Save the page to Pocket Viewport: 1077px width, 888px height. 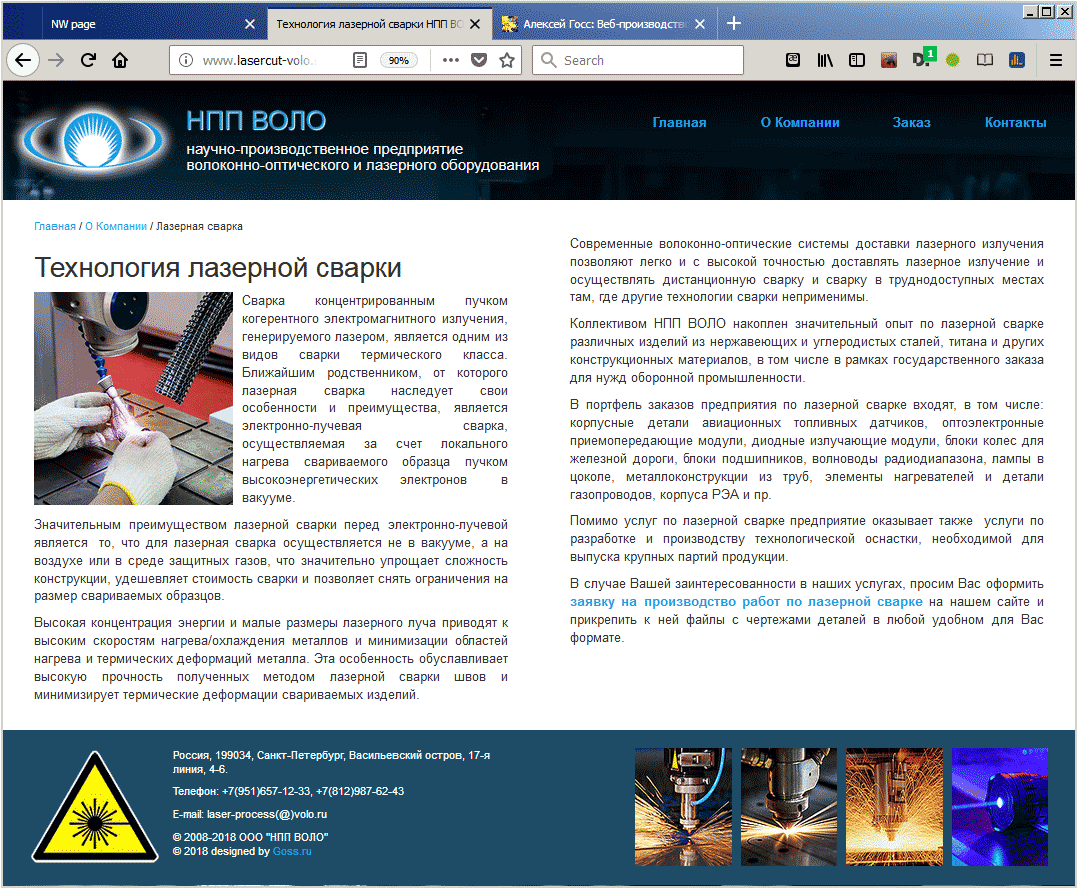(x=479, y=60)
